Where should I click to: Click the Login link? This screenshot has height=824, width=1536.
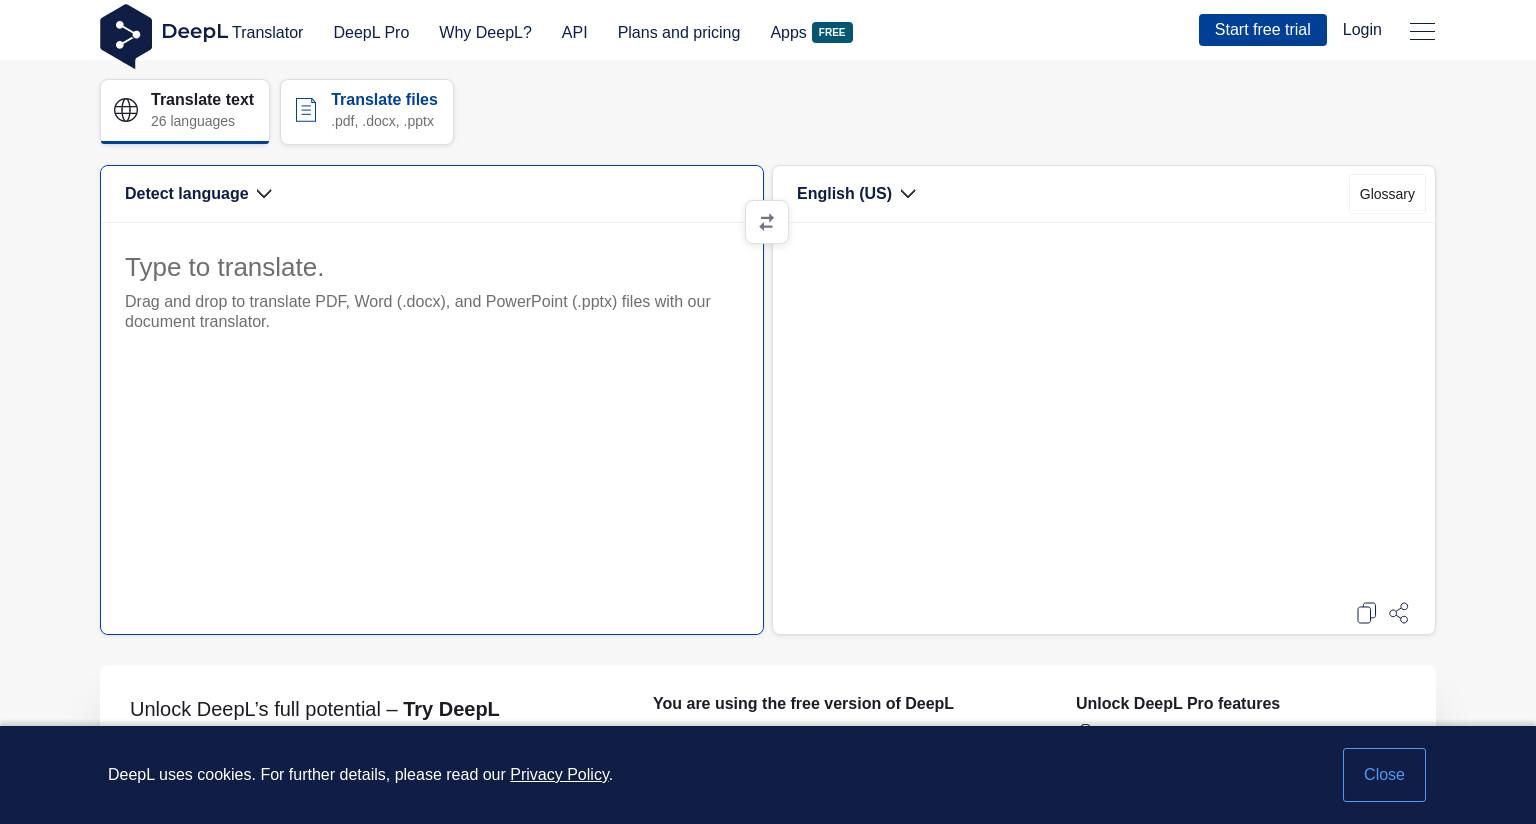[1362, 30]
